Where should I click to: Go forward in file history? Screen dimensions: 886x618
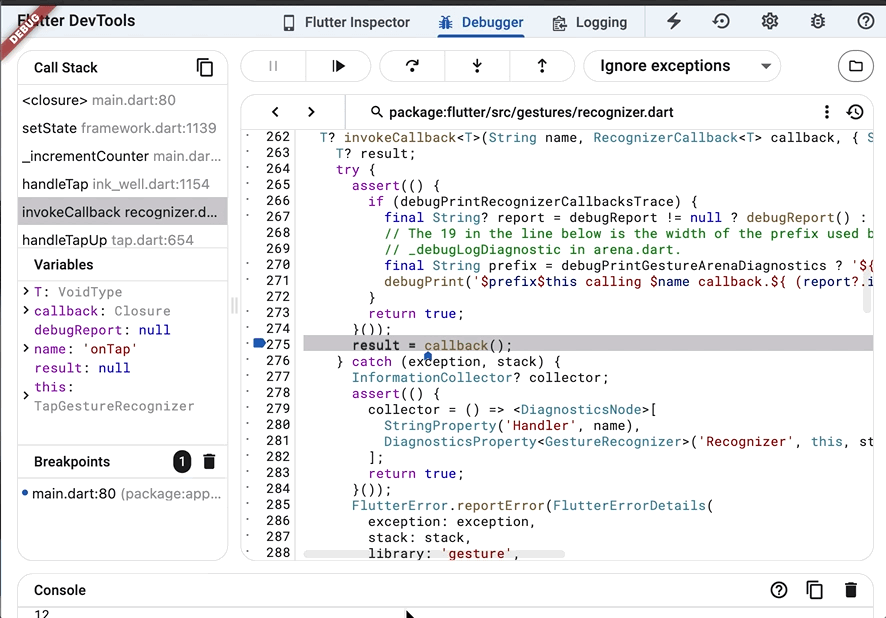point(311,112)
